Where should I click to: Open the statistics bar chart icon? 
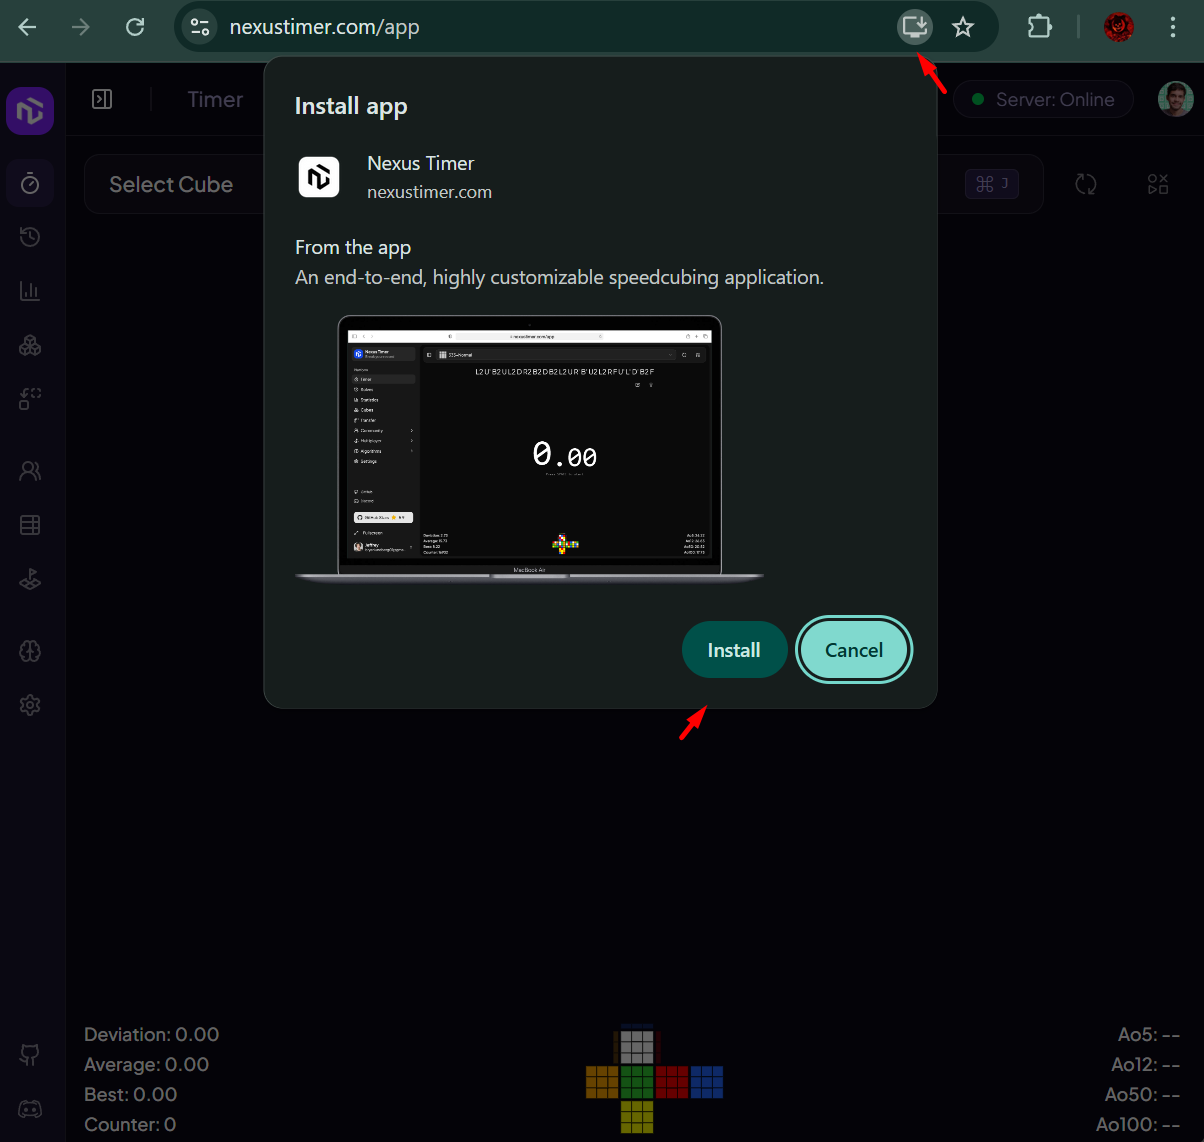(x=30, y=291)
